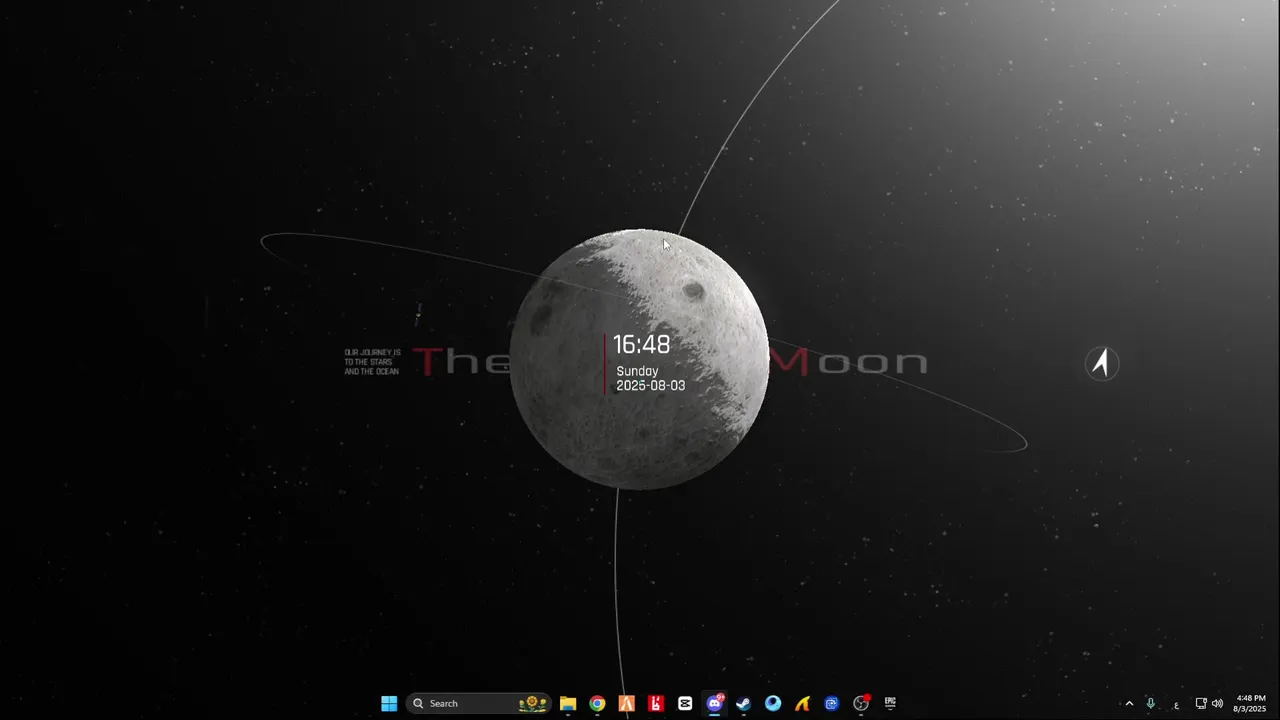Click the white arrow icon on wallpaper
Screen dimensions: 1280x720
click(x=1101, y=363)
